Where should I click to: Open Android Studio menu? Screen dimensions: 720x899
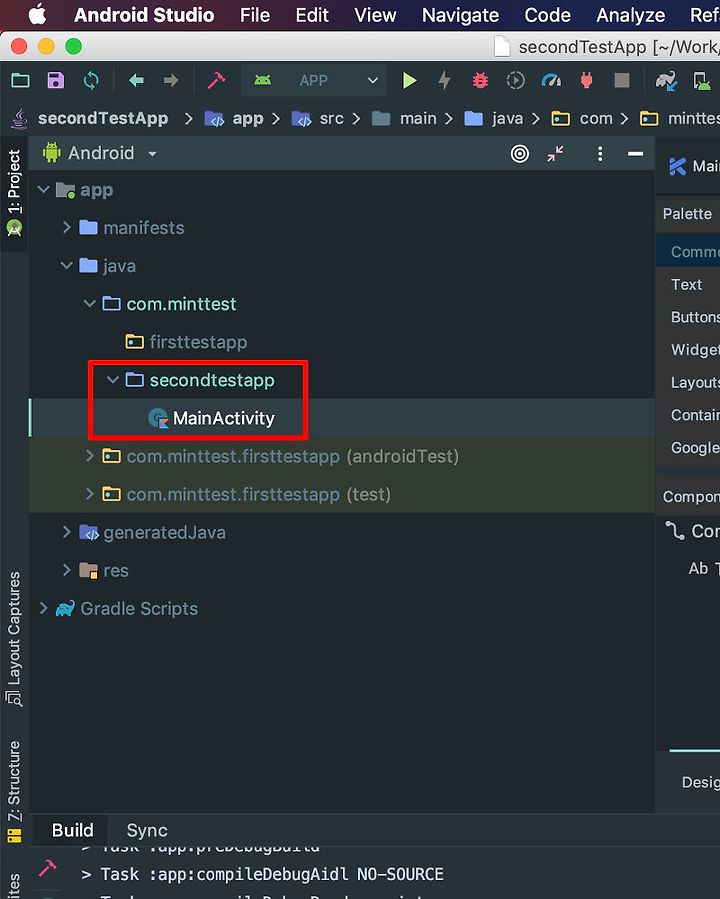pos(144,15)
